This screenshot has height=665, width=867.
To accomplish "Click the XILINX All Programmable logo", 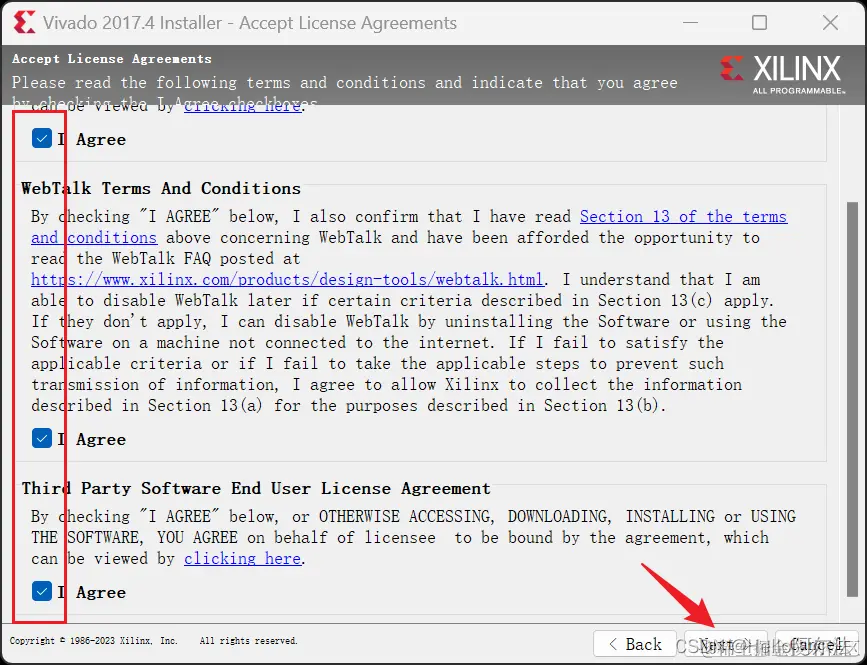I will click(x=782, y=75).
